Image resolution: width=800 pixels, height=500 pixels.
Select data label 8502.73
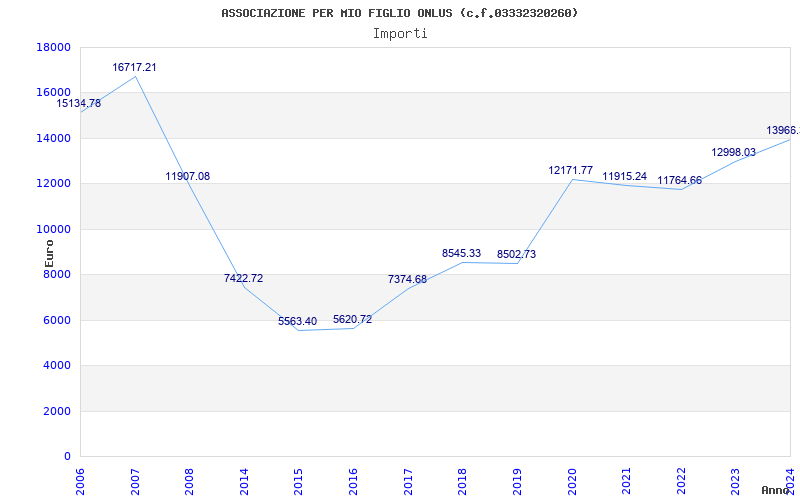click(x=516, y=254)
